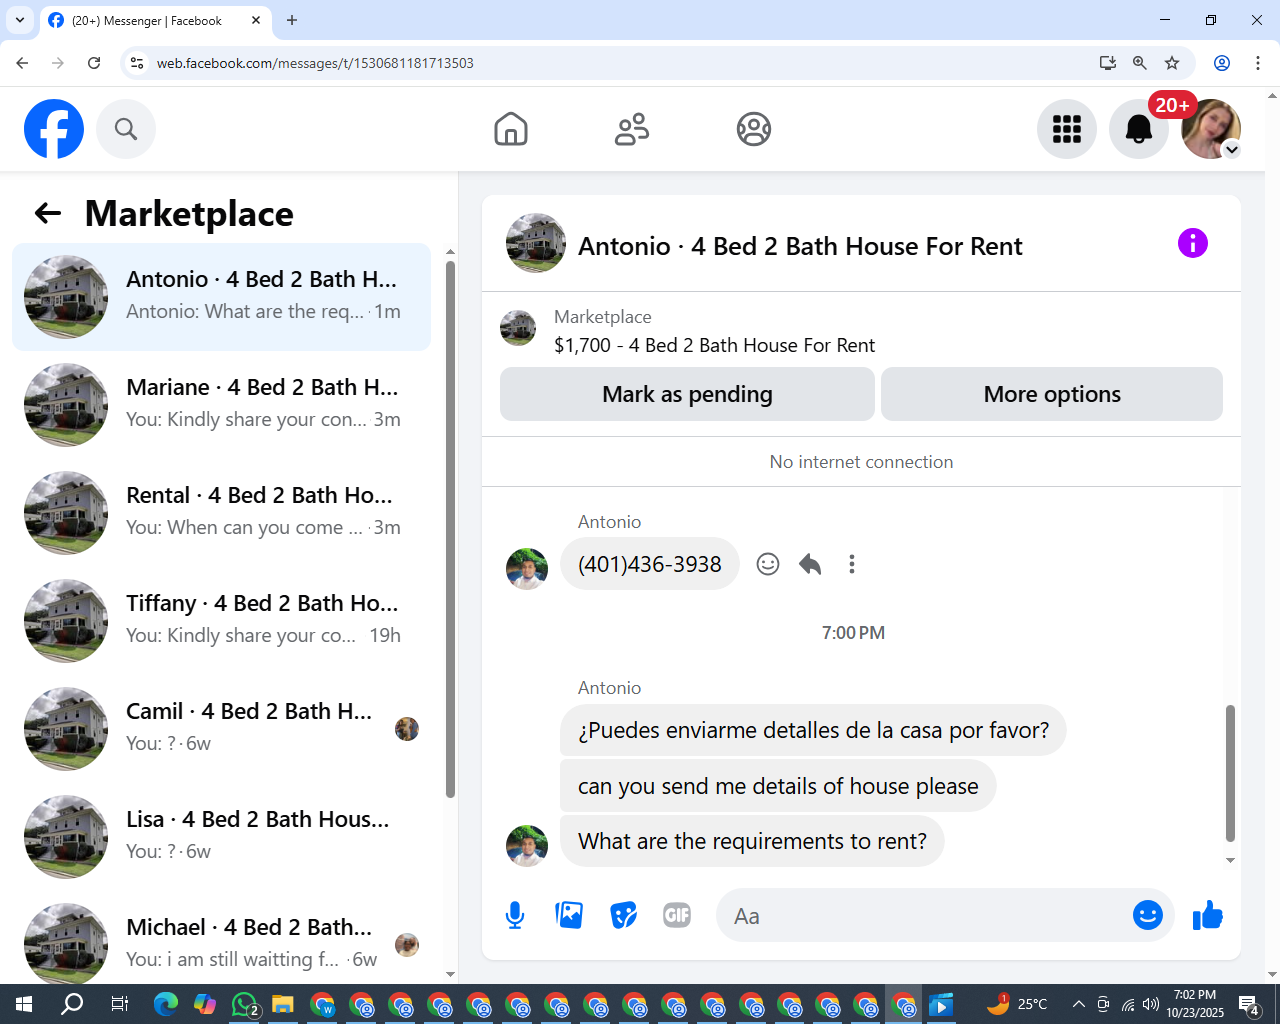The width and height of the screenshot is (1280, 1024).
Task: Go back from the Marketplace list
Action: pyautogui.click(x=48, y=213)
